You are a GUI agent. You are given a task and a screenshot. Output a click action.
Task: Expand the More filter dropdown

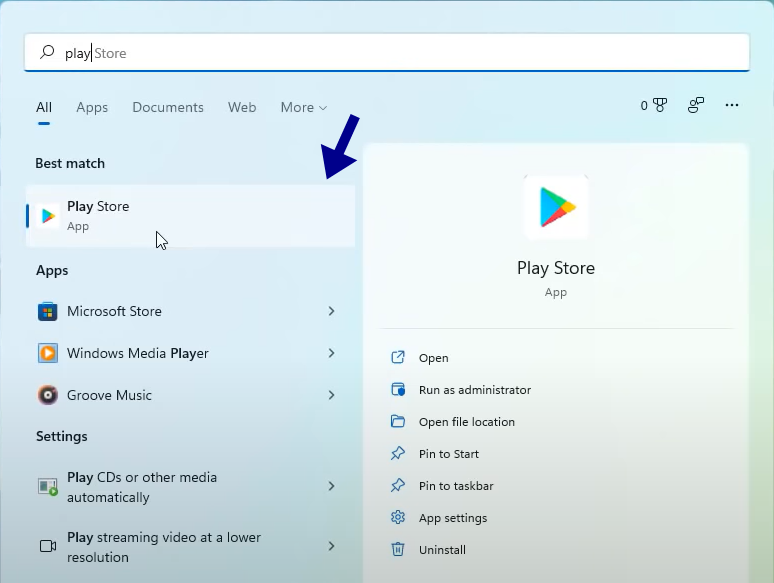[304, 107]
